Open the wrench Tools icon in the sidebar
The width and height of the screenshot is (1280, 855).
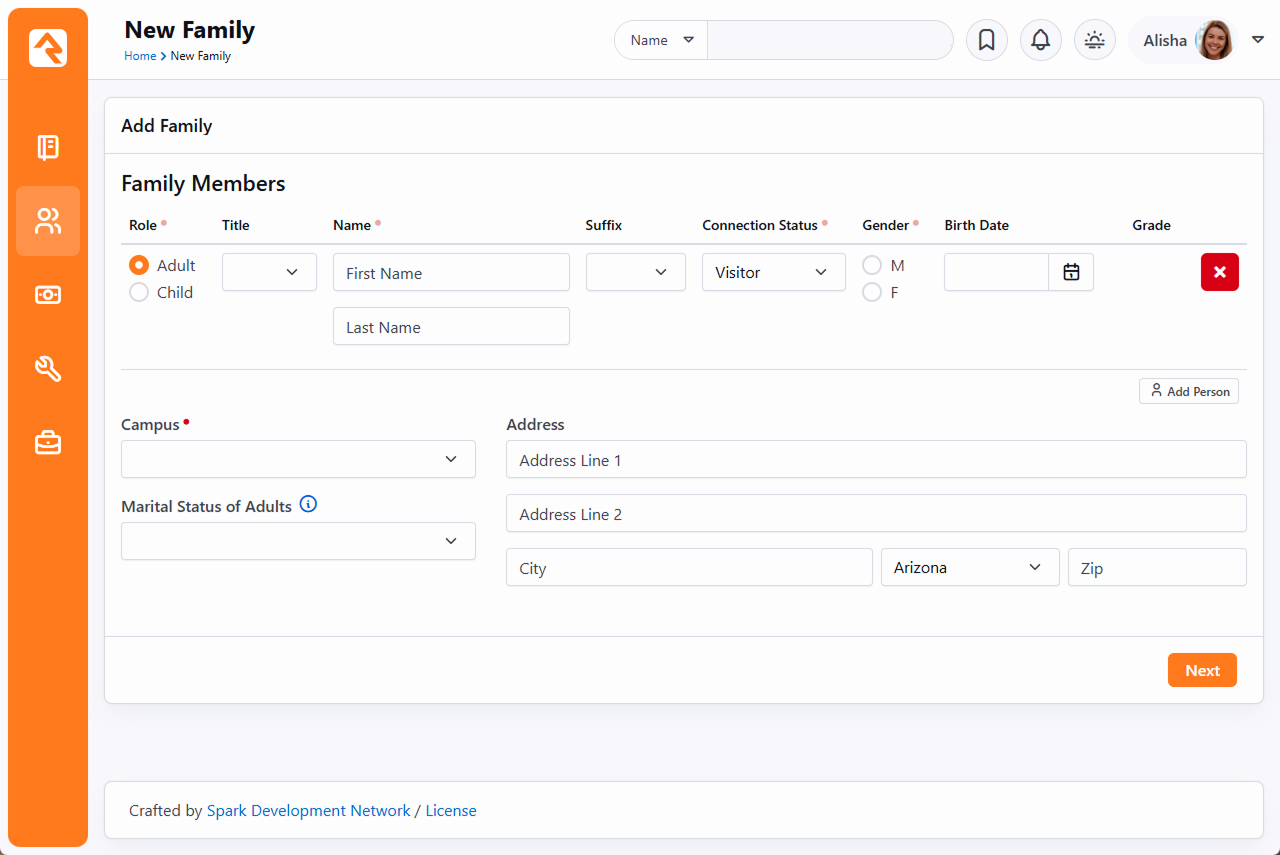48,369
